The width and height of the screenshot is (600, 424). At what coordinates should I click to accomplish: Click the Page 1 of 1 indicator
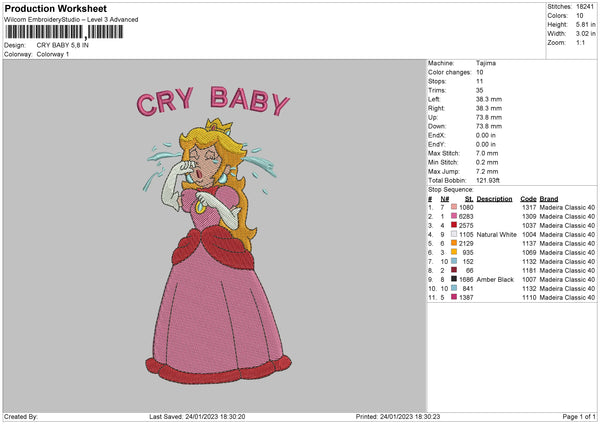pyautogui.click(x=579, y=416)
